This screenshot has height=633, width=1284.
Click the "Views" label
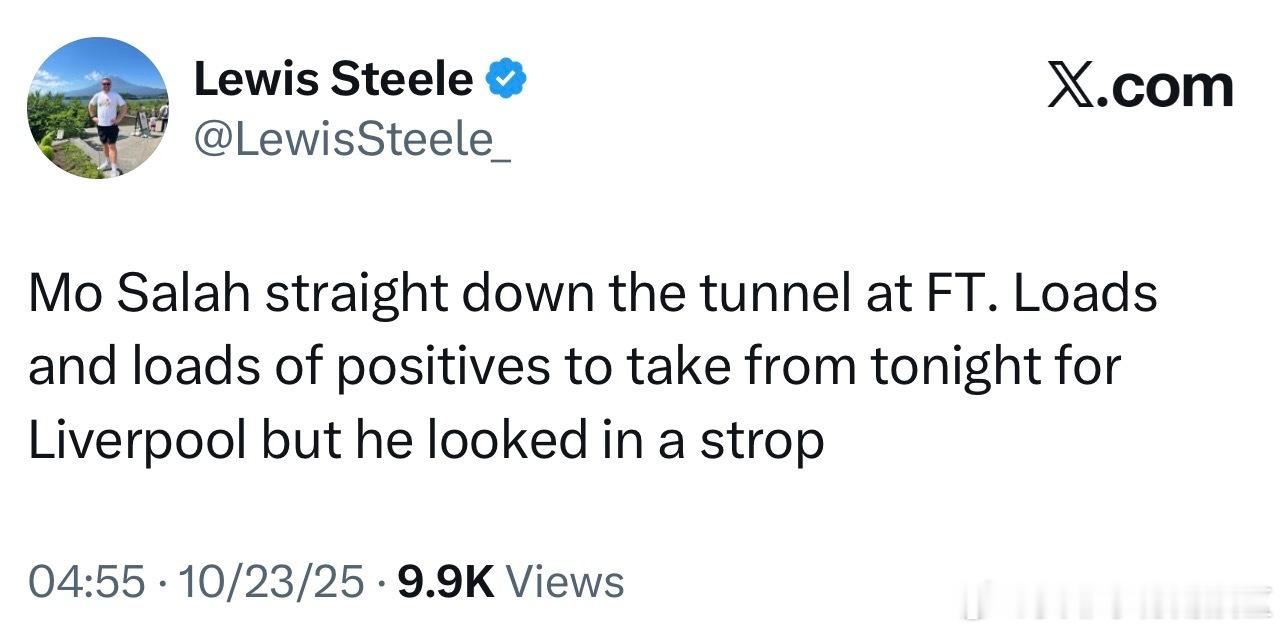tap(566, 582)
